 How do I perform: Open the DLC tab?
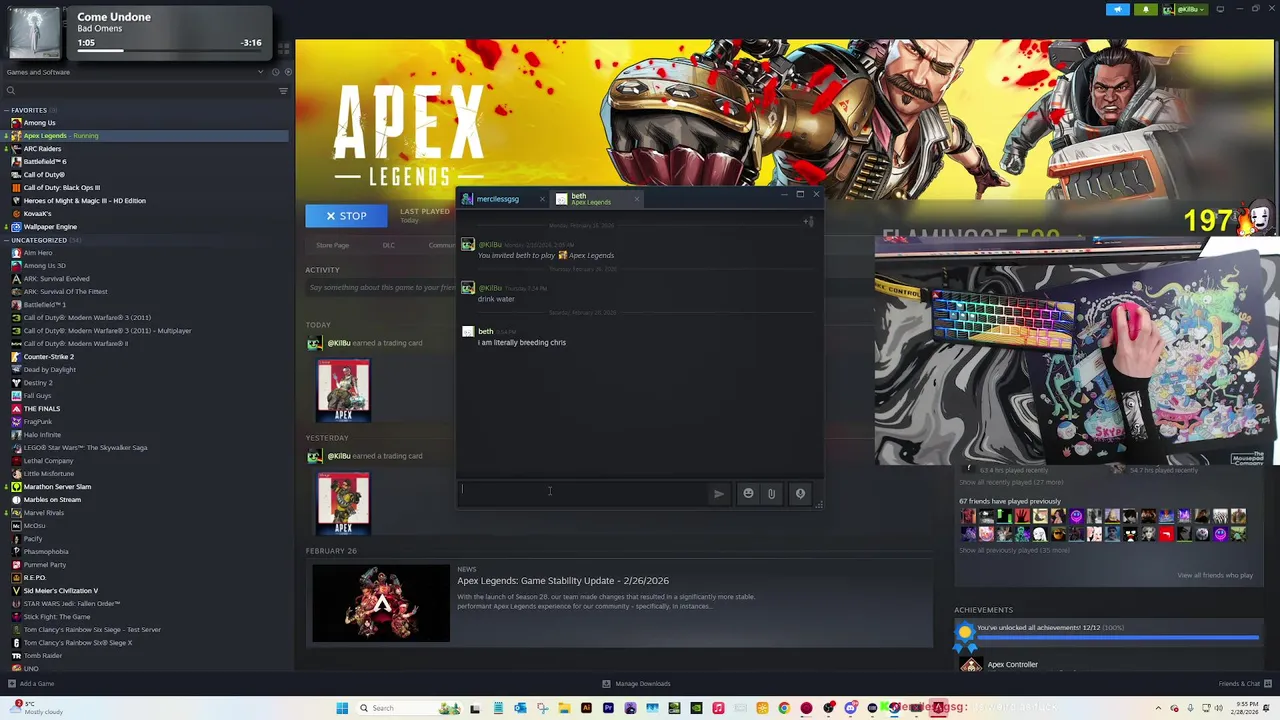tap(388, 245)
